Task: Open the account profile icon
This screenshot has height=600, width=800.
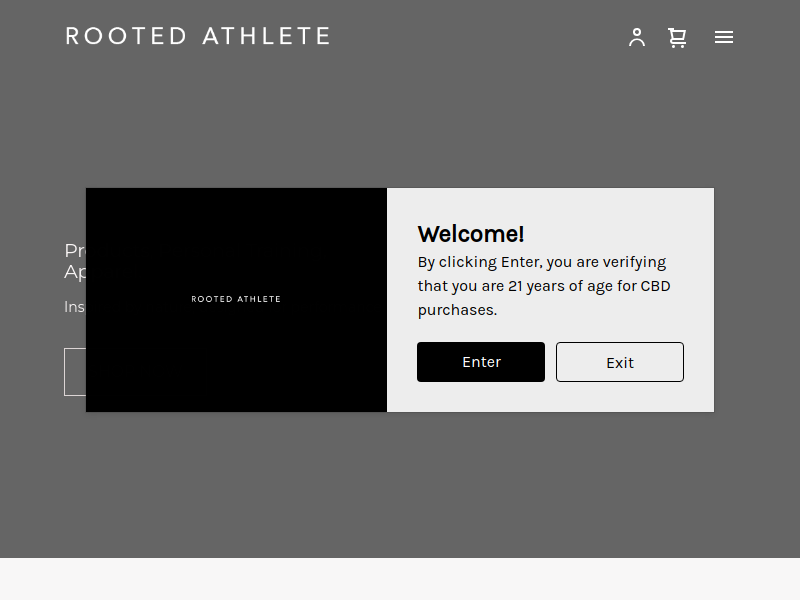Action: pyautogui.click(x=637, y=37)
